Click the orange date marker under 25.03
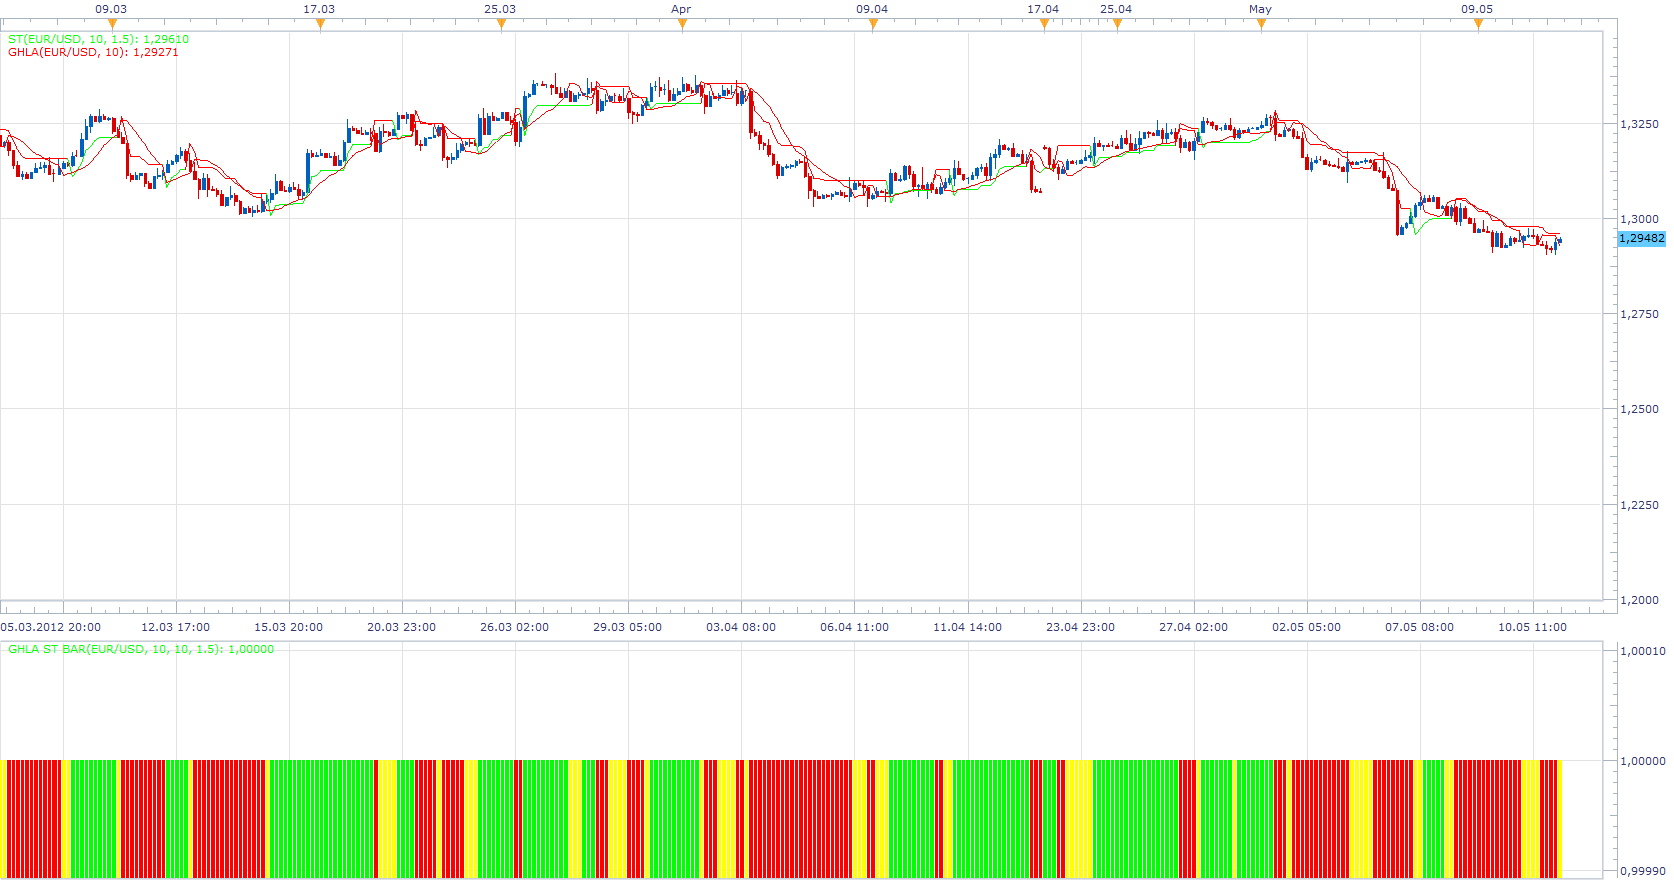The width and height of the screenshot is (1674, 880). pyautogui.click(x=501, y=25)
